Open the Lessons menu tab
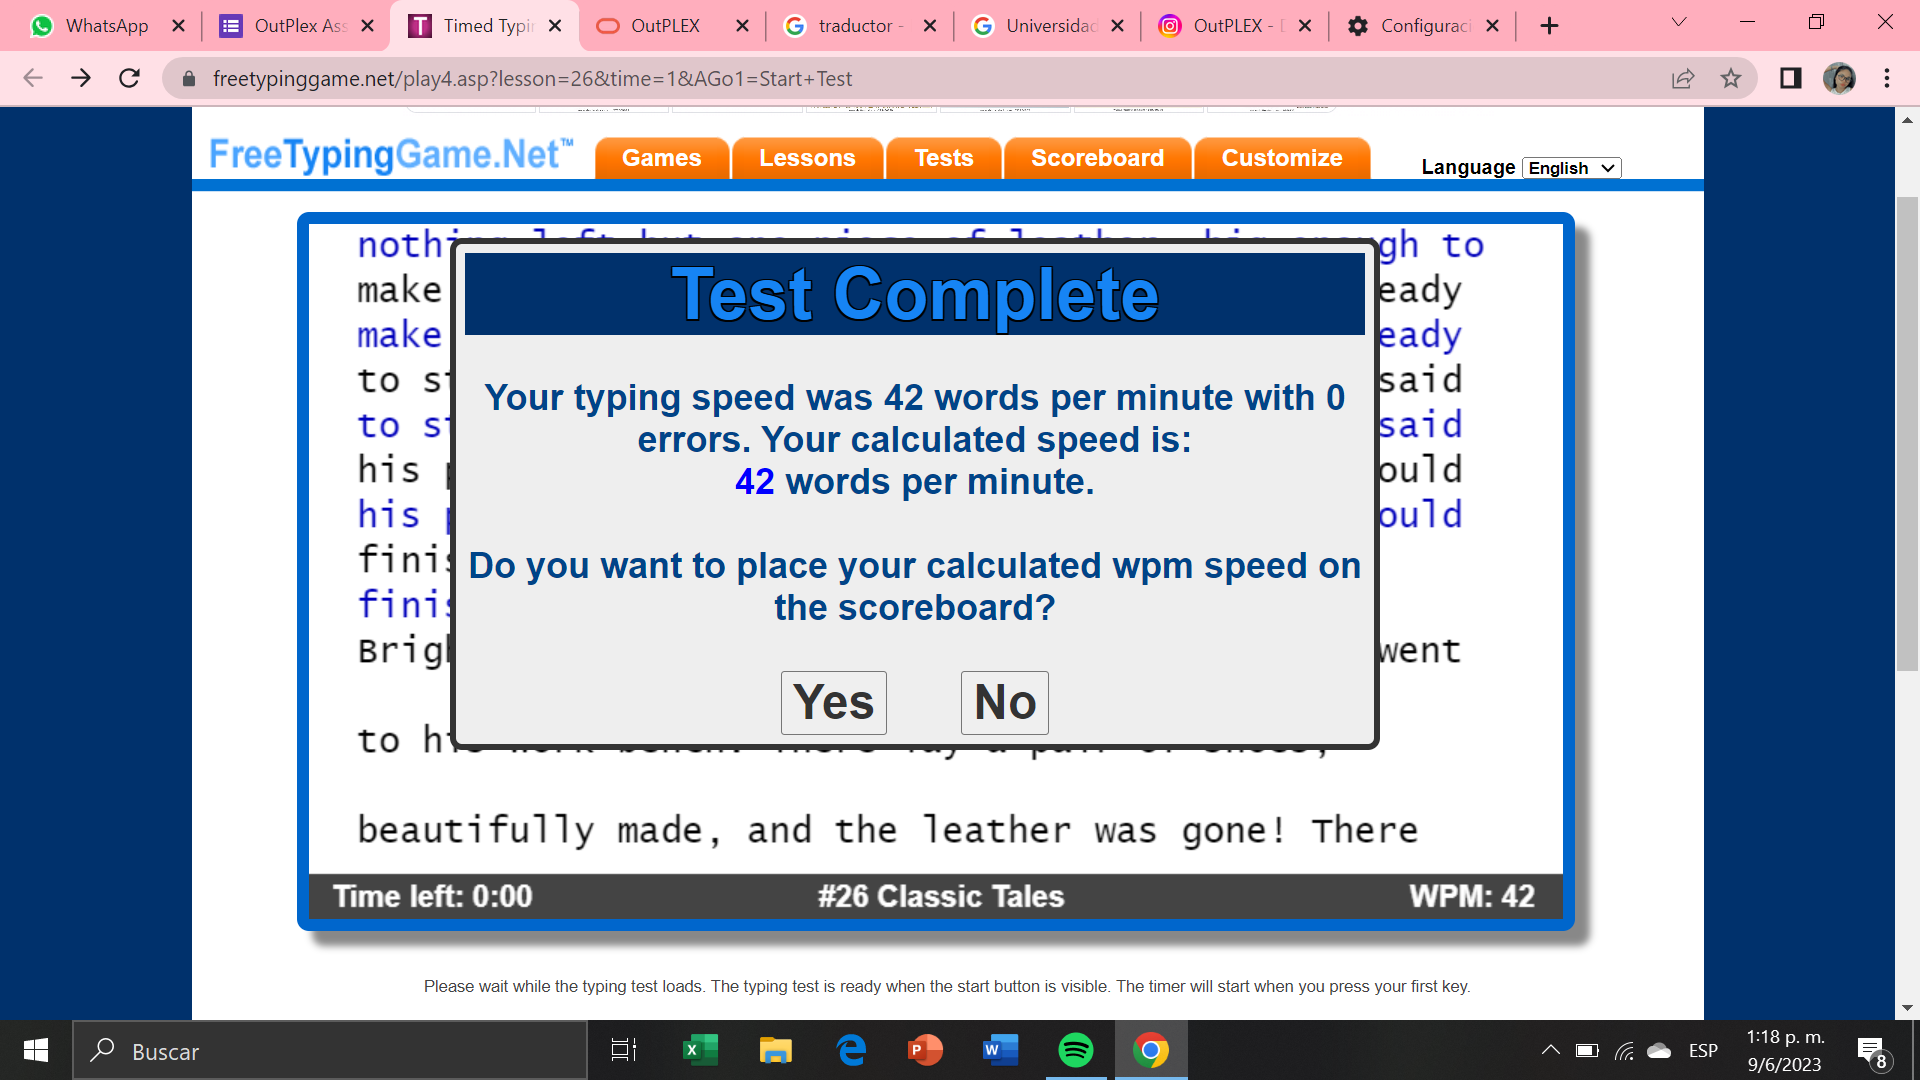Viewport: 1920px width, 1080px height. (x=807, y=158)
